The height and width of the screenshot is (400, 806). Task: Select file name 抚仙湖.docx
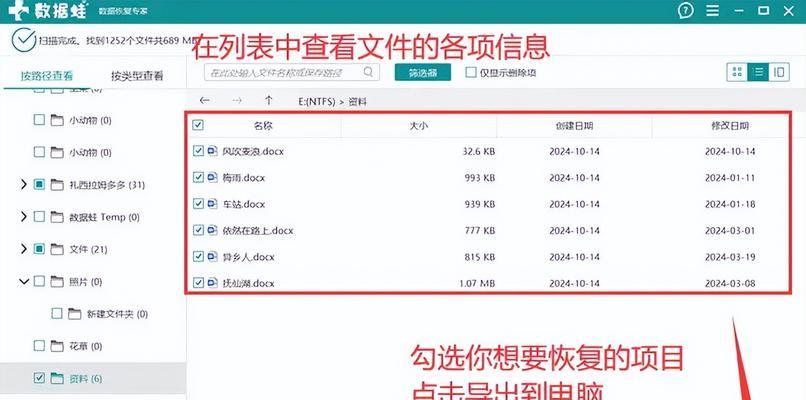coord(248,283)
